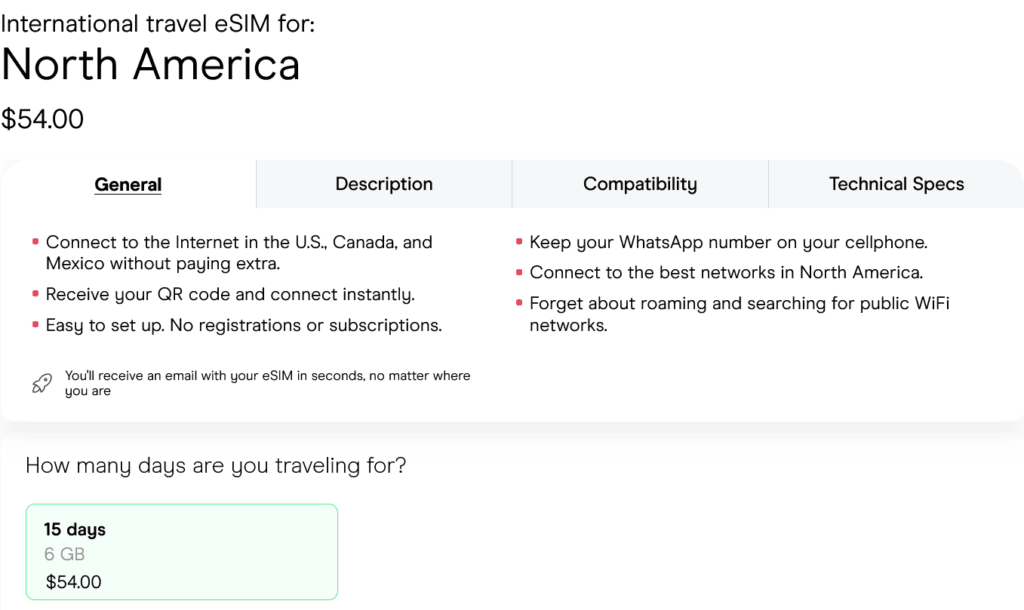Viewport: 1024px width, 610px height.
Task: Open the Description tab
Action: point(384,184)
